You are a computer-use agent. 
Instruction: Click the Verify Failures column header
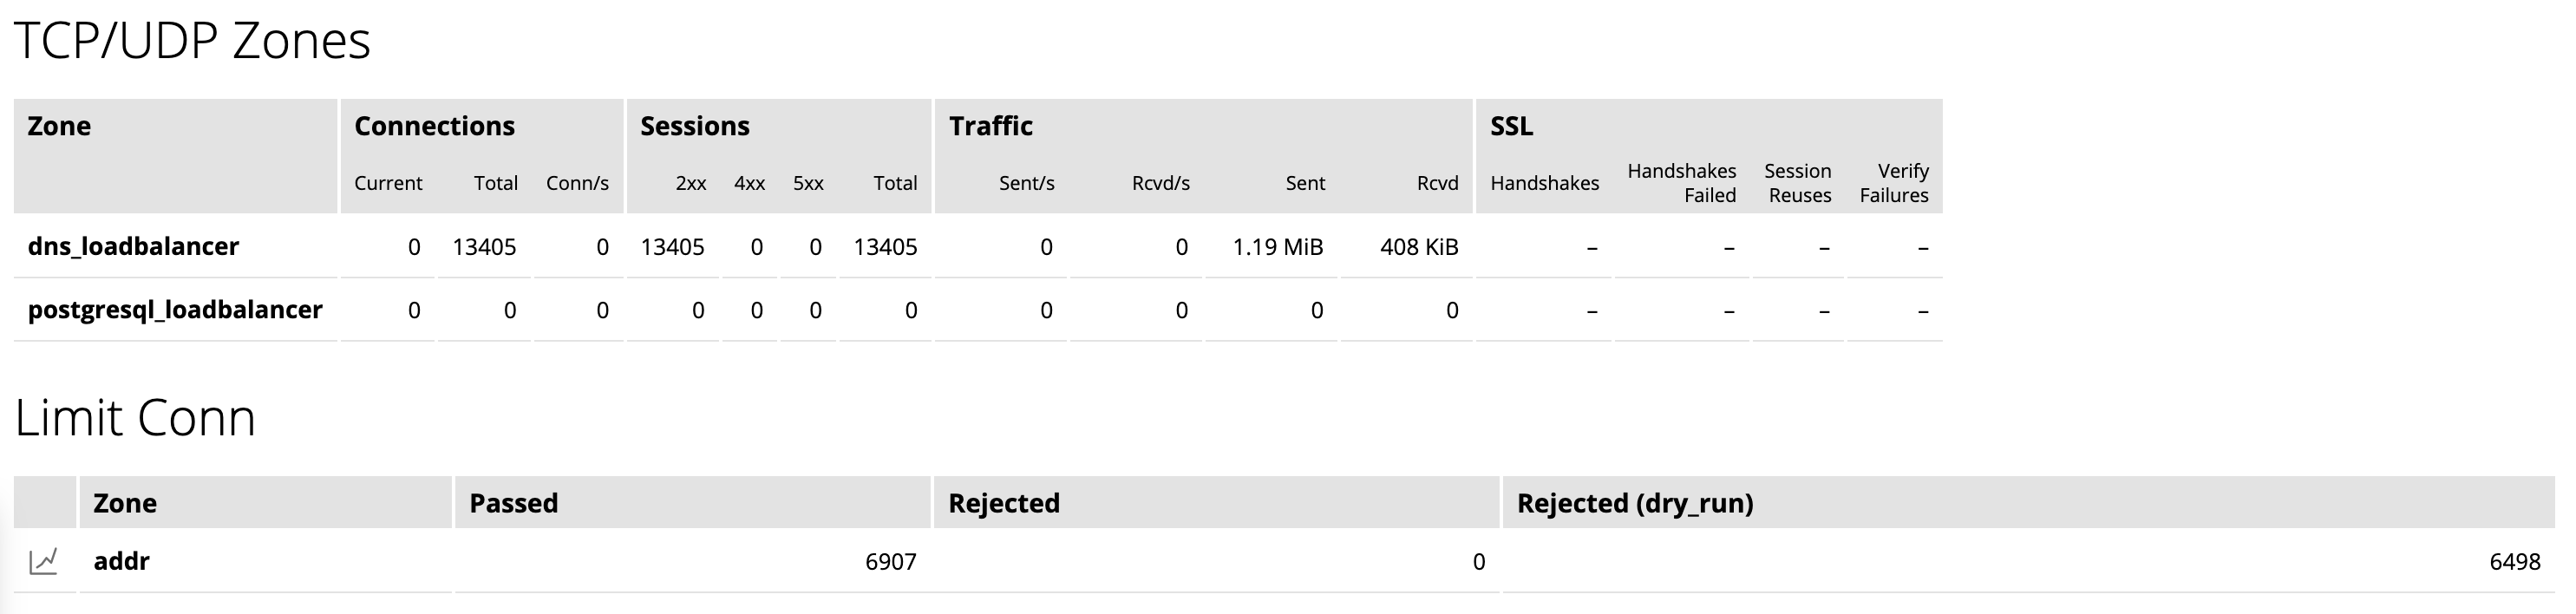tap(1896, 183)
